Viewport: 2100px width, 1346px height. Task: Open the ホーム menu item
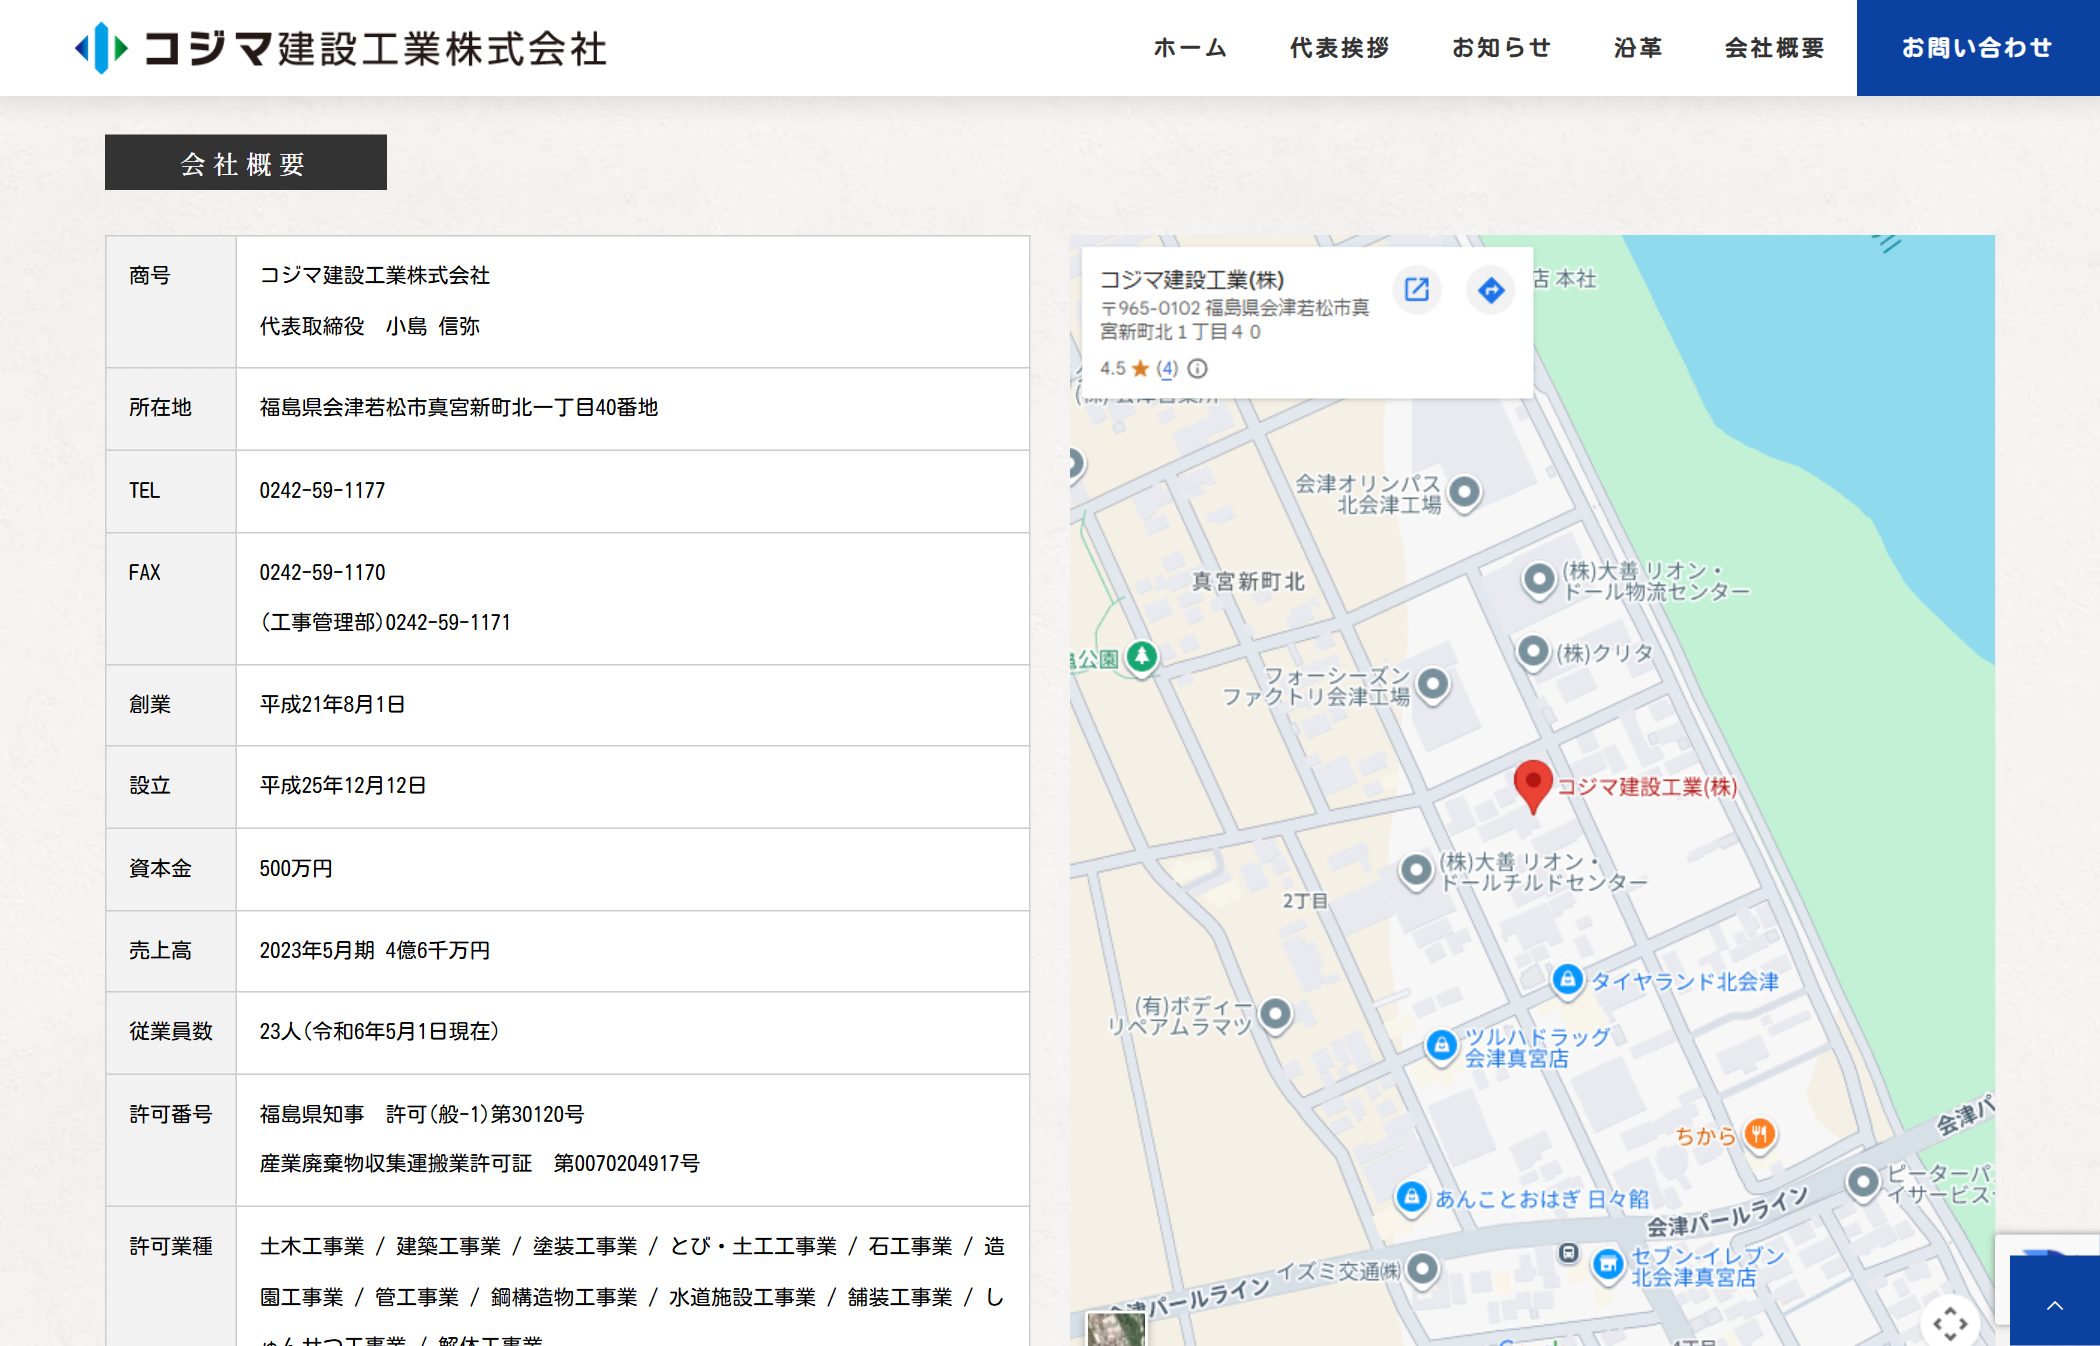pos(1190,48)
